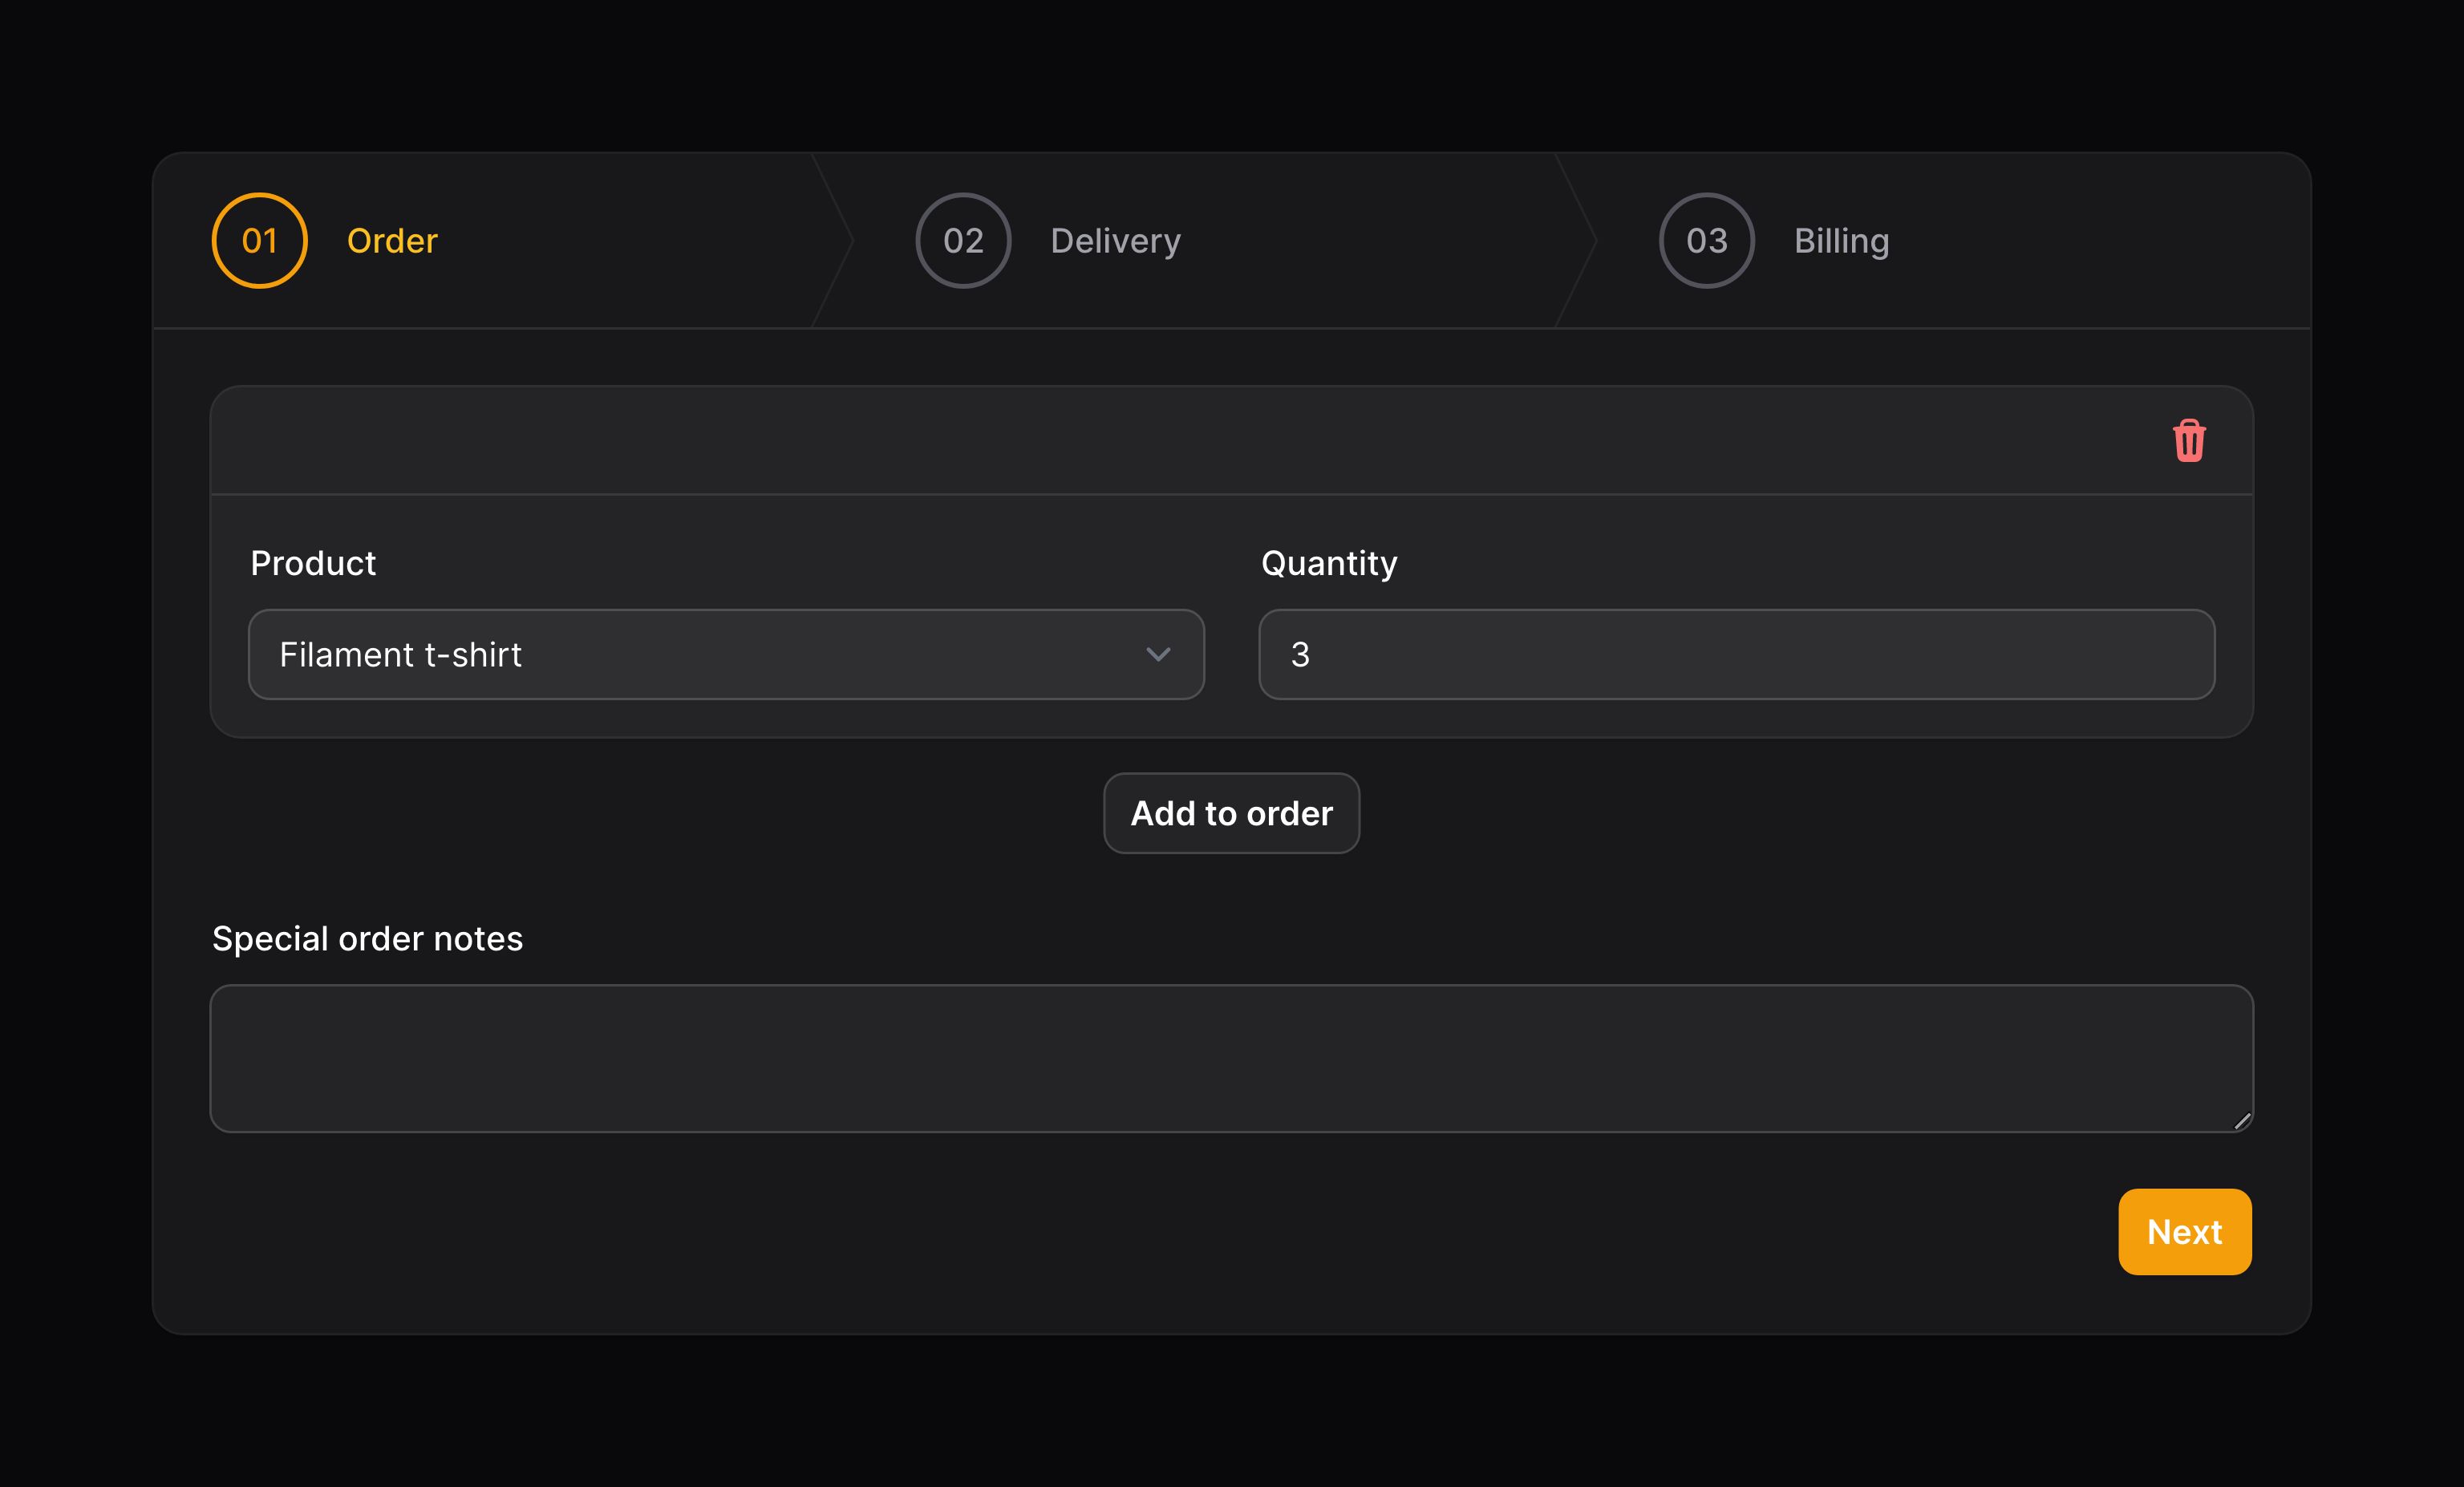Click the 01 step circle

point(260,240)
